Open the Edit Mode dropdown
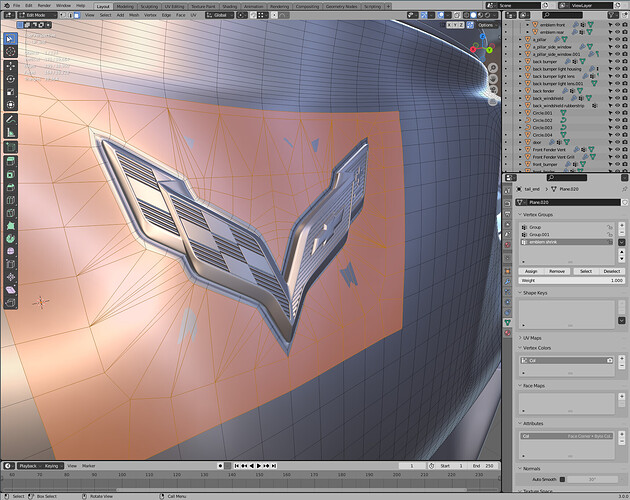The image size is (630, 500). (38, 15)
